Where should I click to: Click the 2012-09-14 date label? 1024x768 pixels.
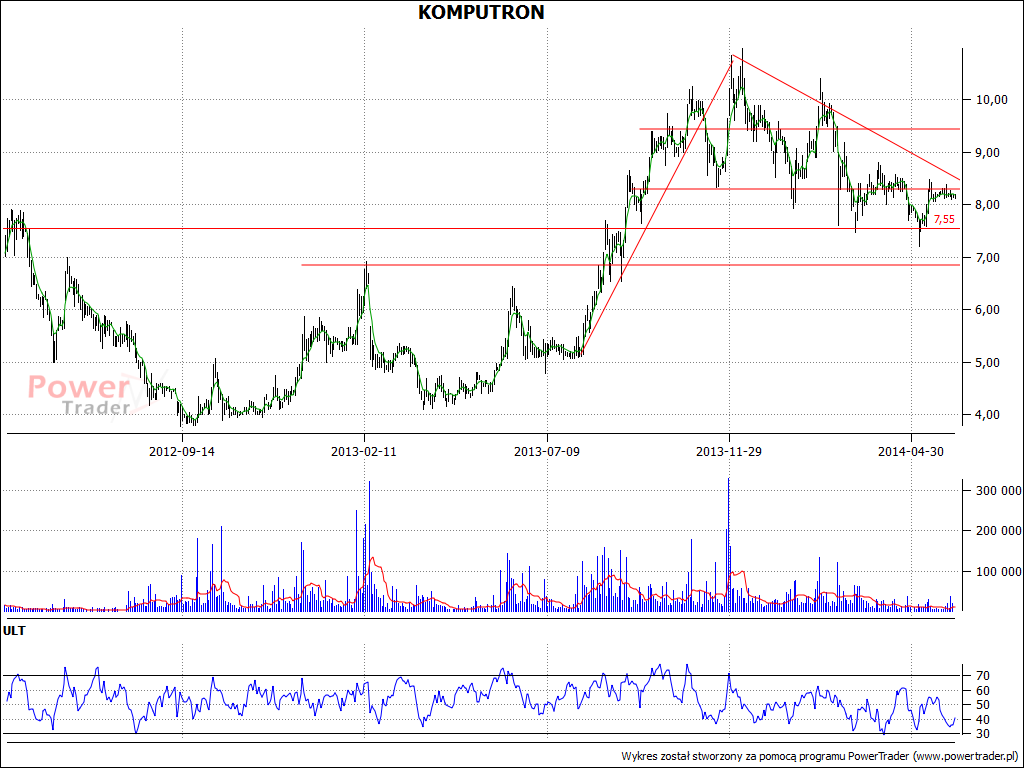pos(182,451)
